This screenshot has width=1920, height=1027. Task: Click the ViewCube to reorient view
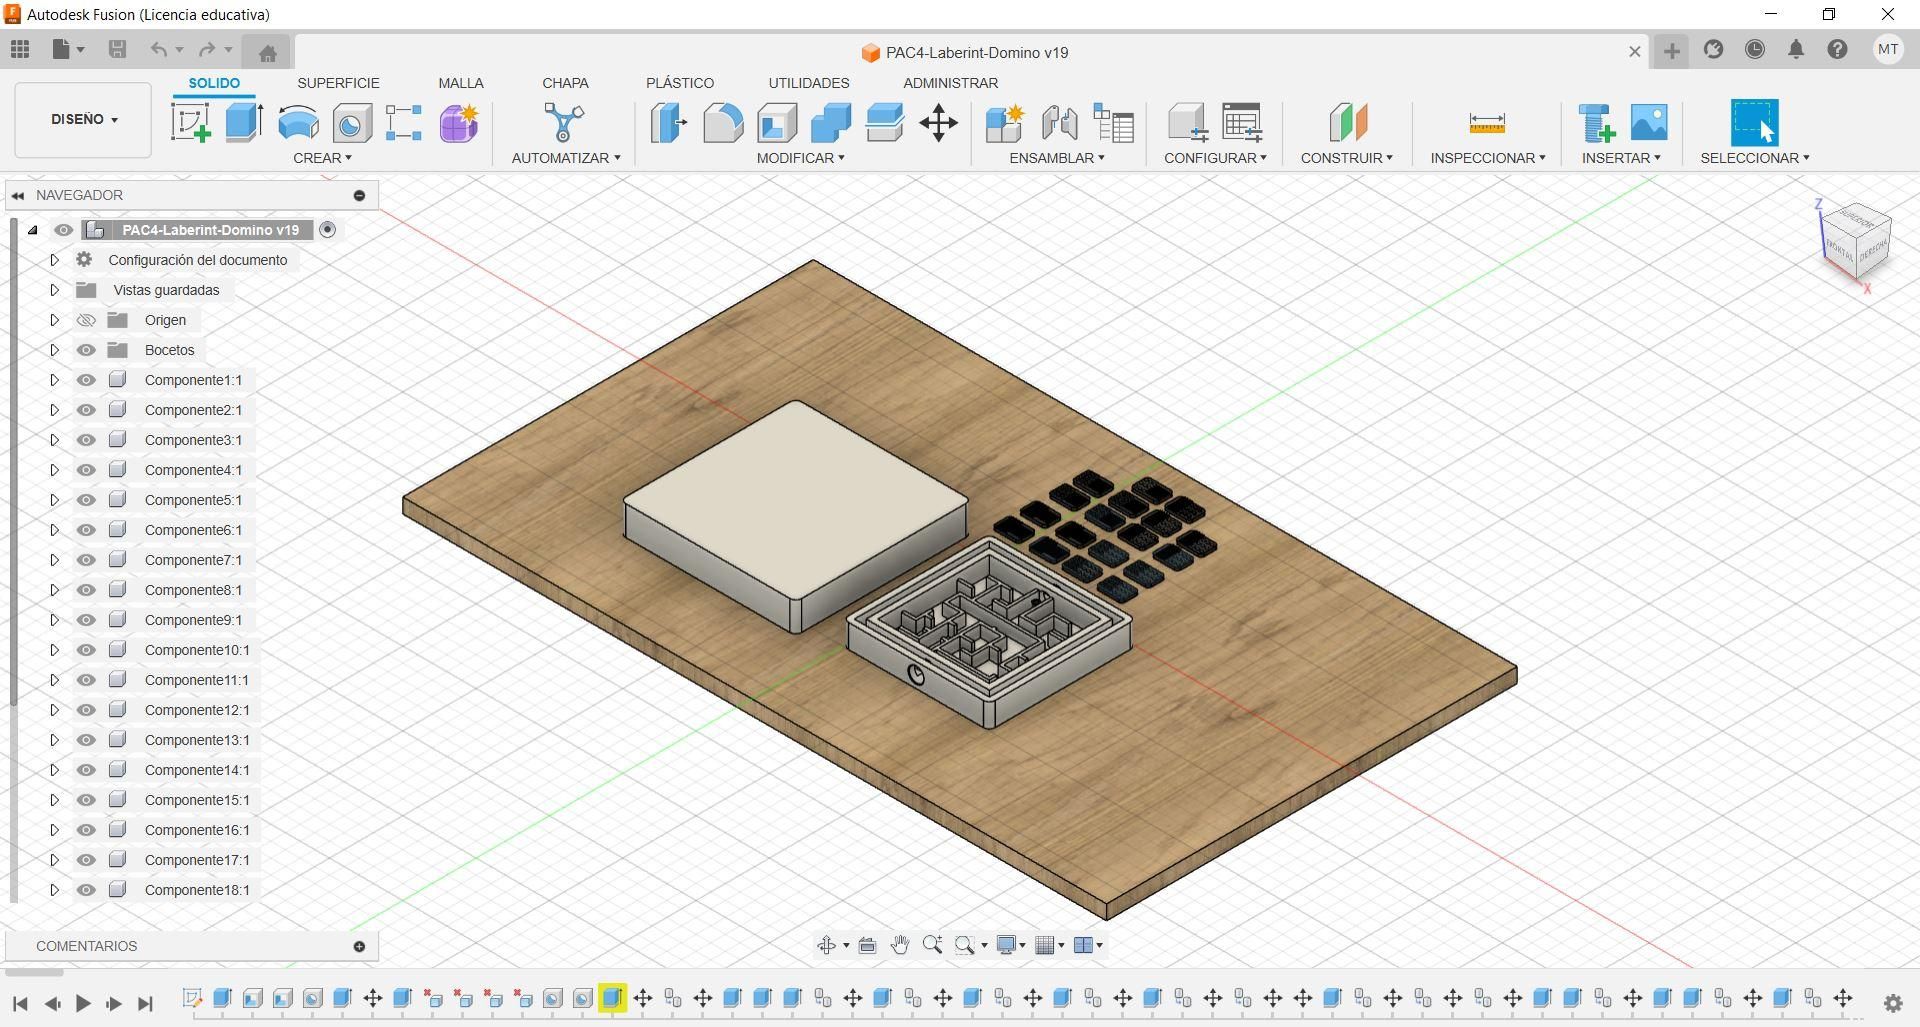tap(1857, 243)
